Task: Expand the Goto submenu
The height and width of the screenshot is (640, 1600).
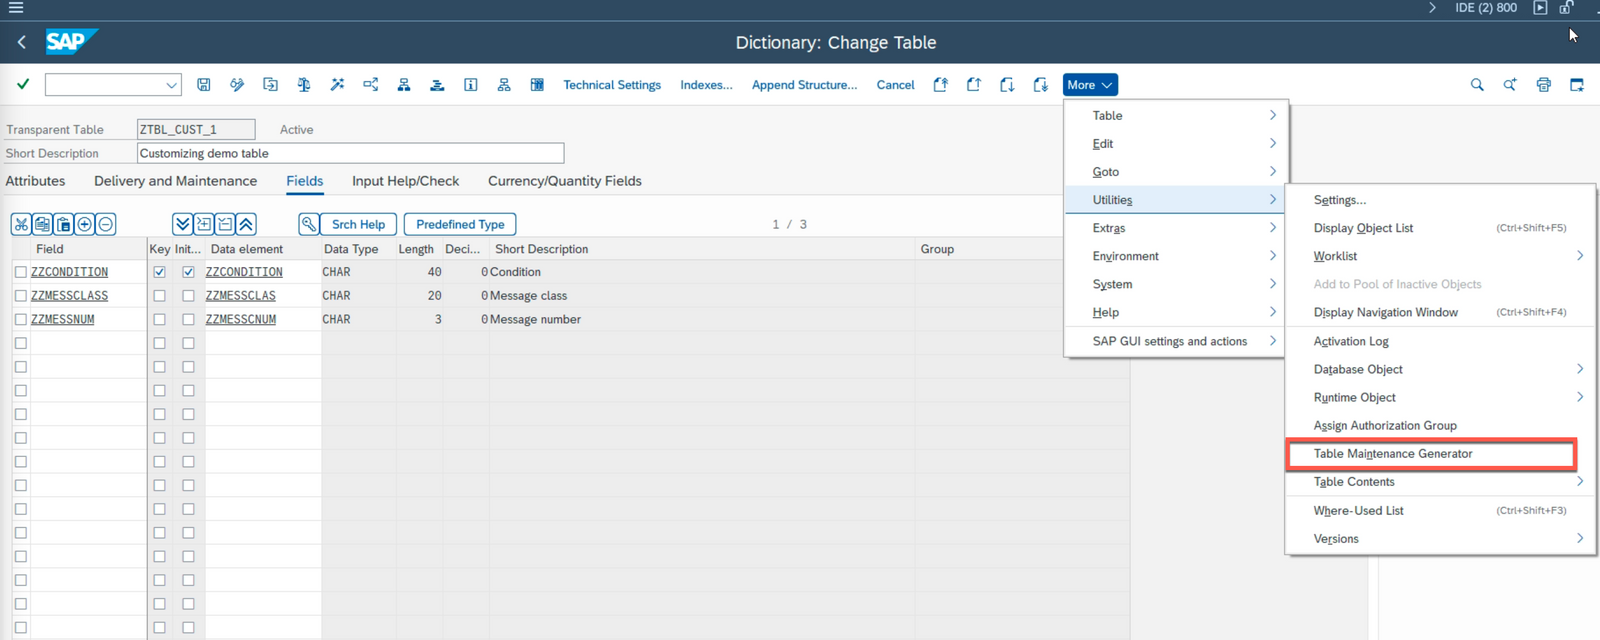Action: [x=1176, y=172]
